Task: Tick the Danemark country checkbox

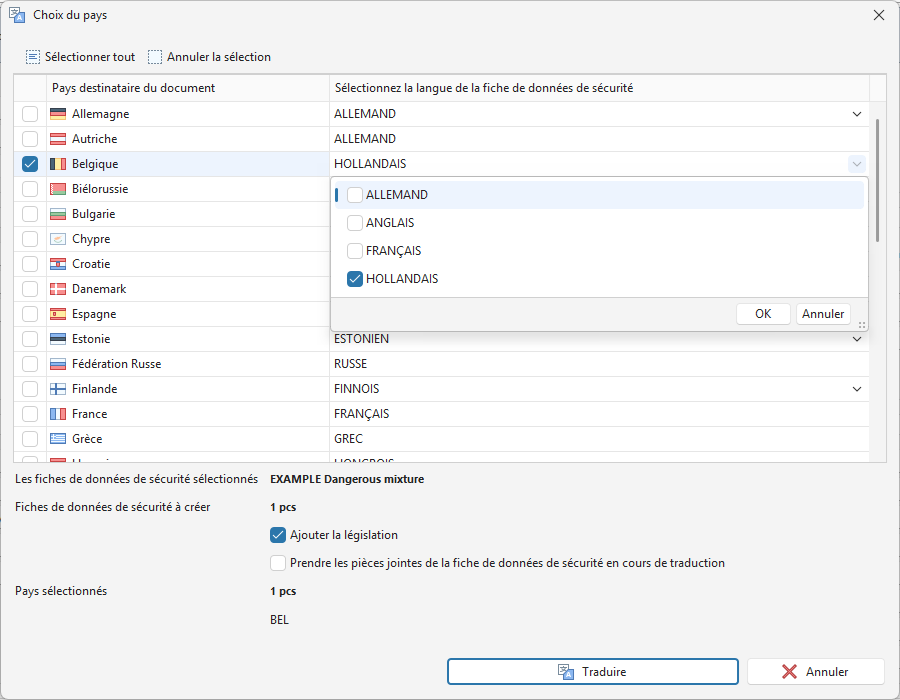Action: [30, 289]
